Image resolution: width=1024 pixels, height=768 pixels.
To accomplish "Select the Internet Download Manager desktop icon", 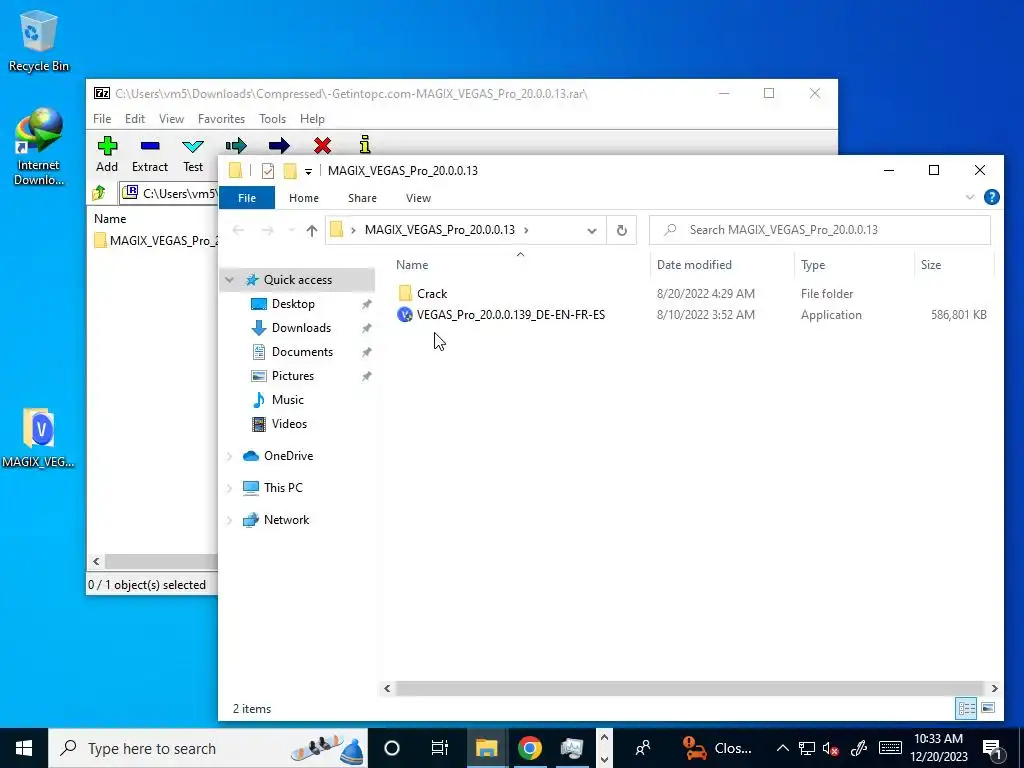I will [39, 148].
